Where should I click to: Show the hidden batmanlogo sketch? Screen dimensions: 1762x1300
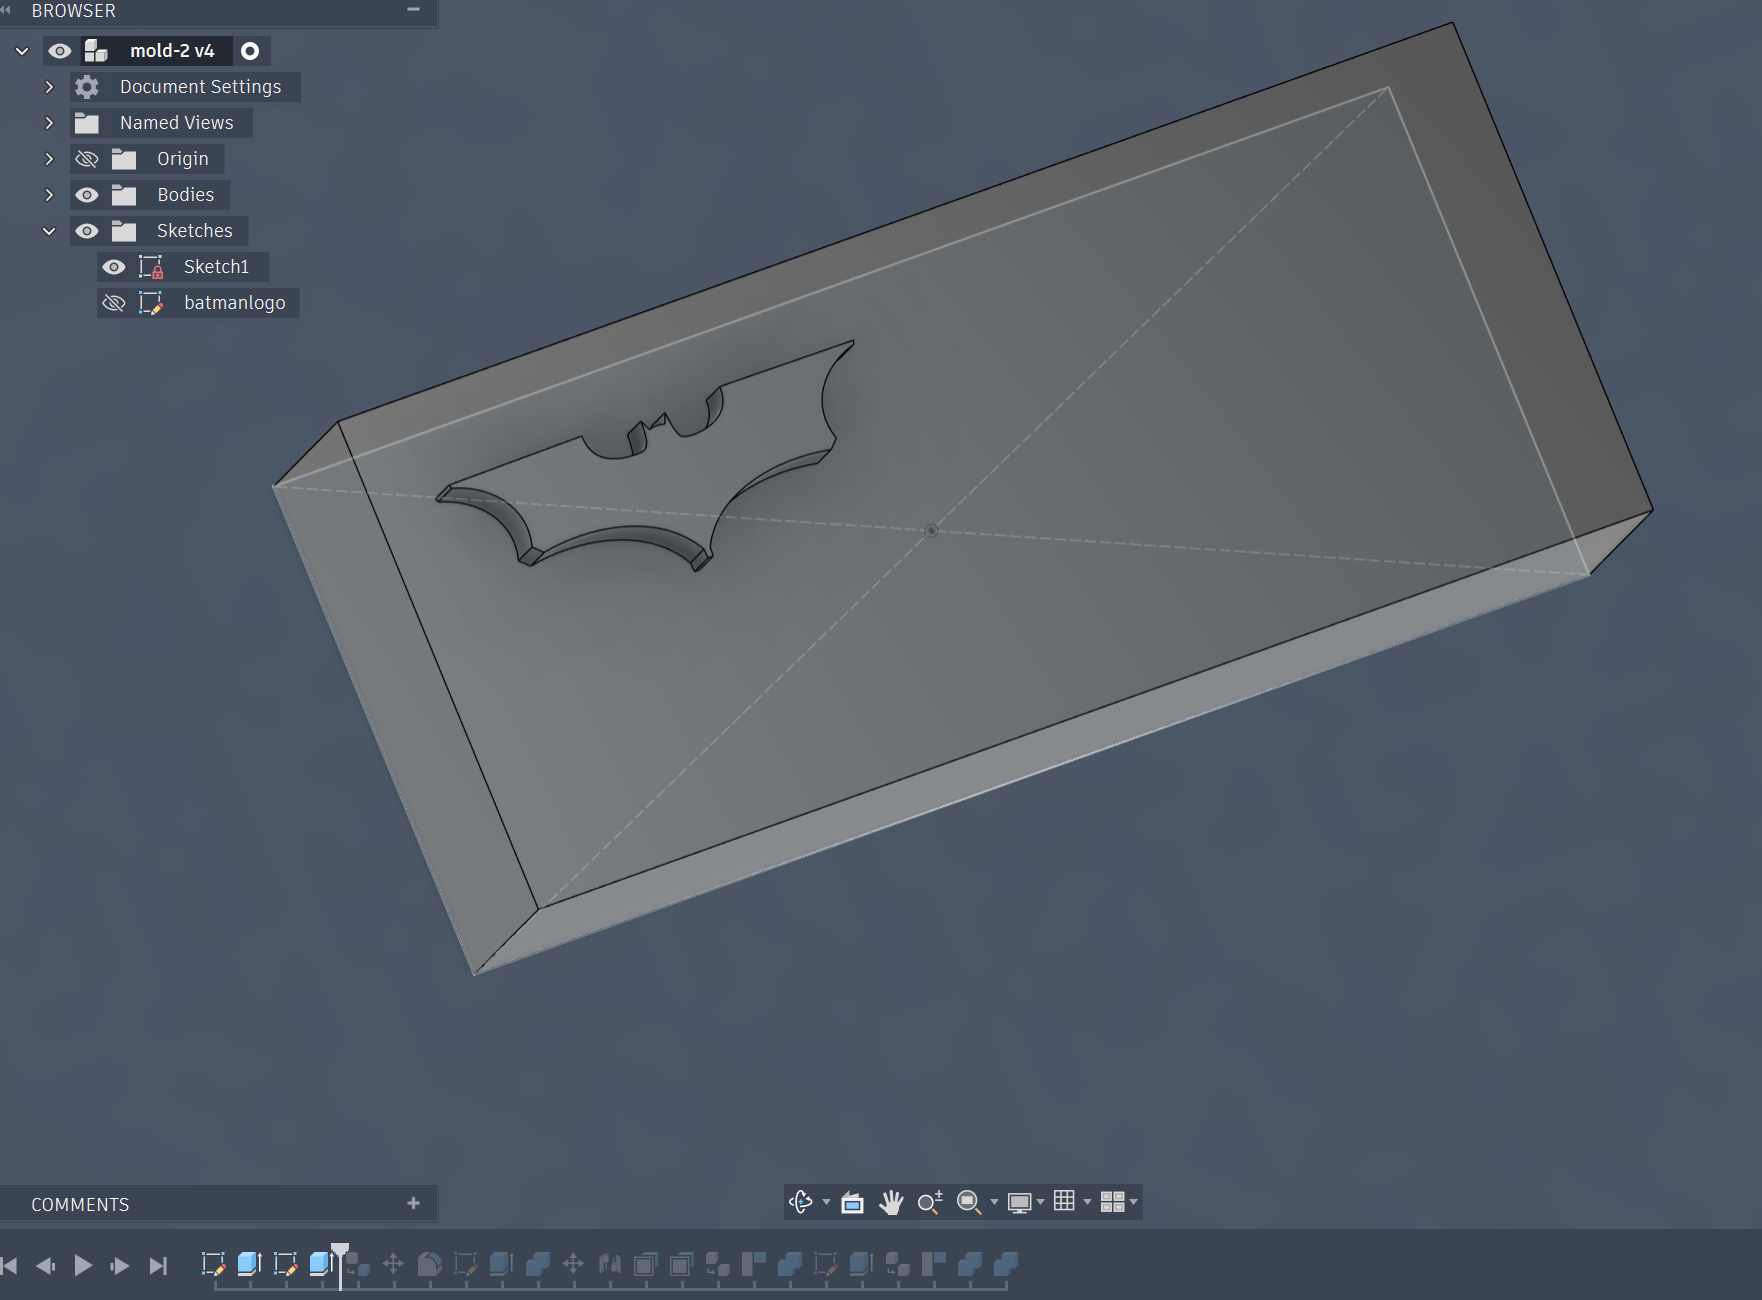tap(114, 303)
